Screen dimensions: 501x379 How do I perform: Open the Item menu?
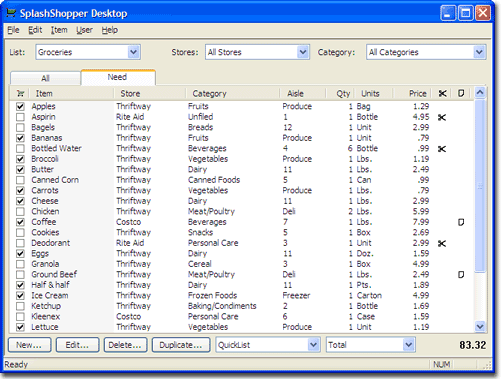tap(59, 30)
